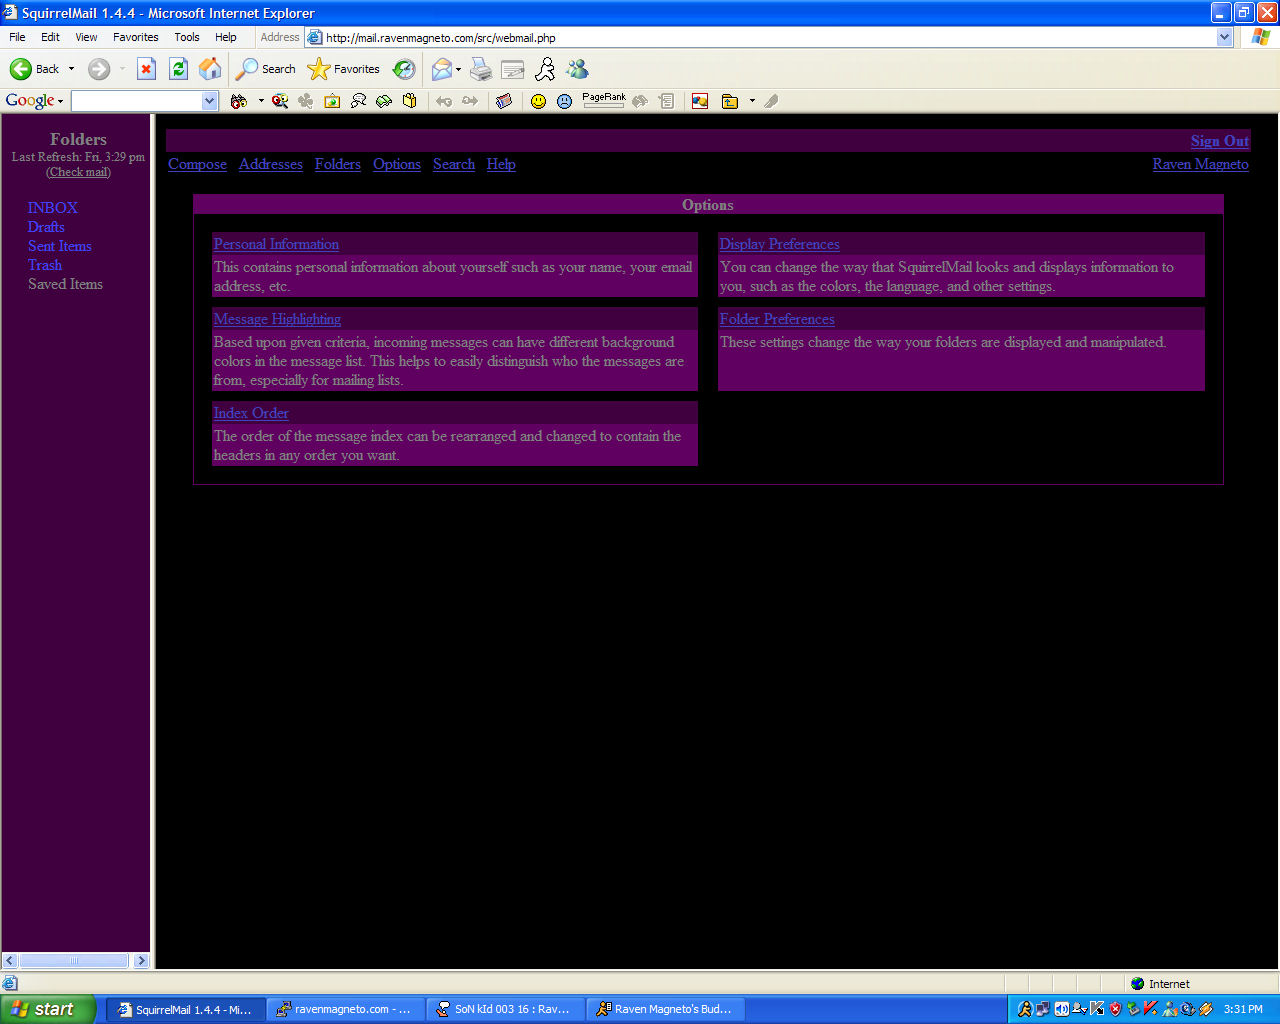Click the Back navigation button

(34, 69)
